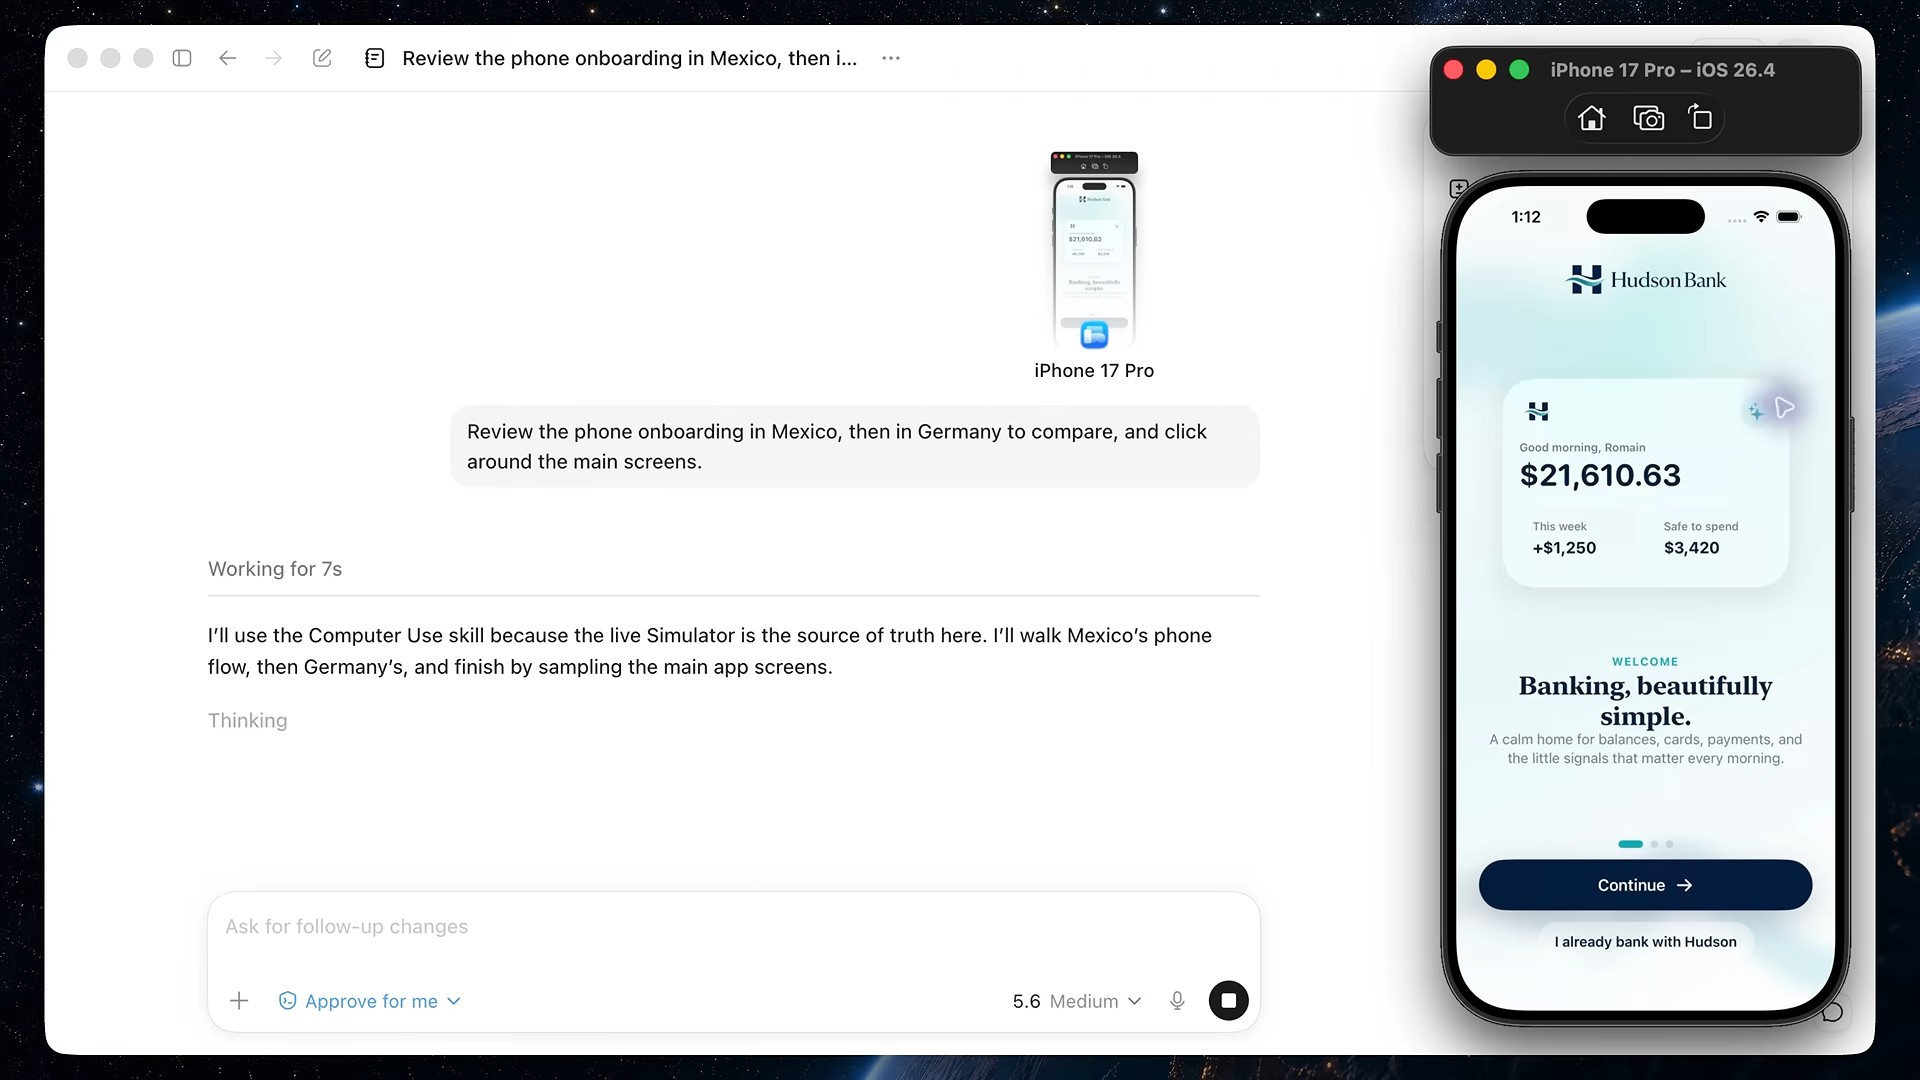Take a Simulator screenshot with camera icon
Screen dimensions: 1920x1080
coord(1648,118)
